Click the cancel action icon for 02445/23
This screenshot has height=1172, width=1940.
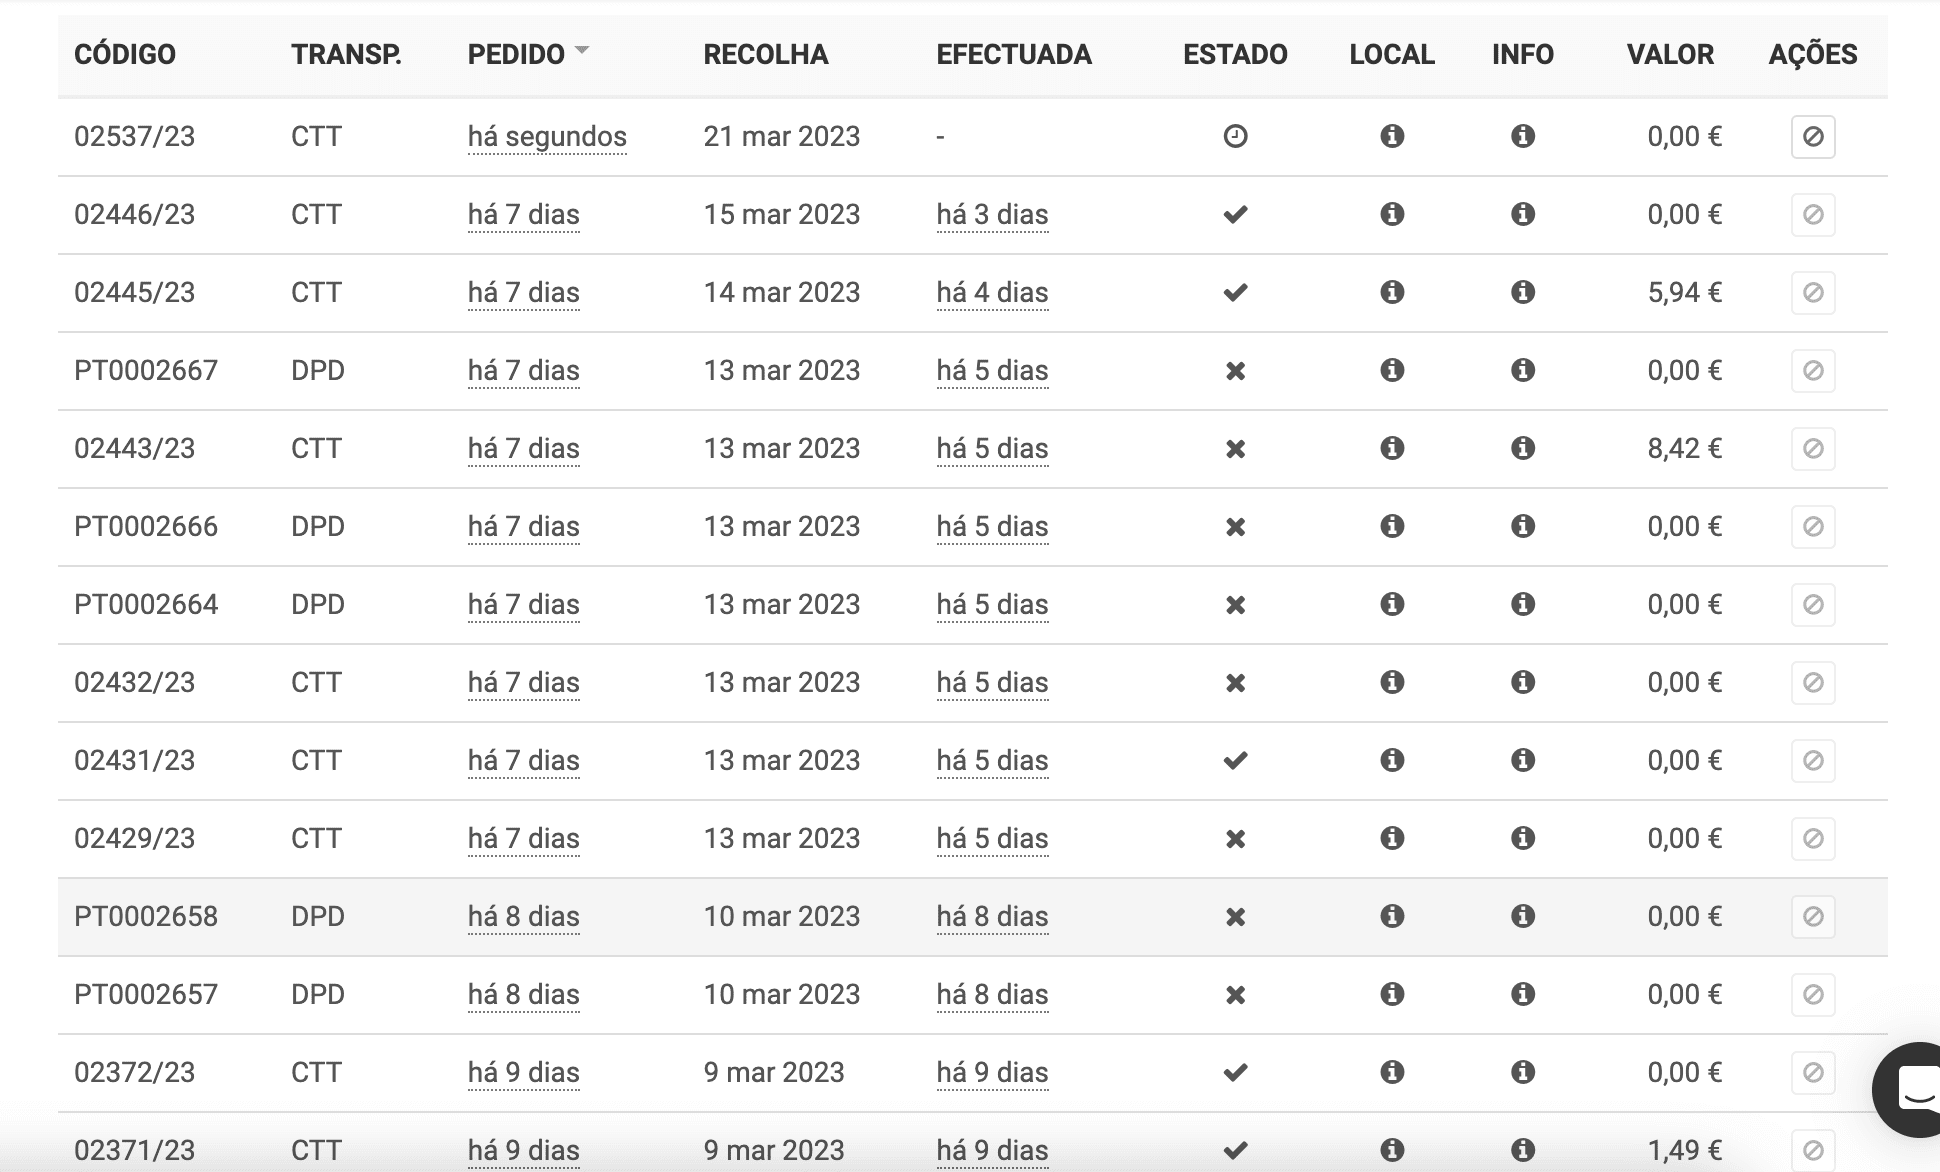[1812, 292]
